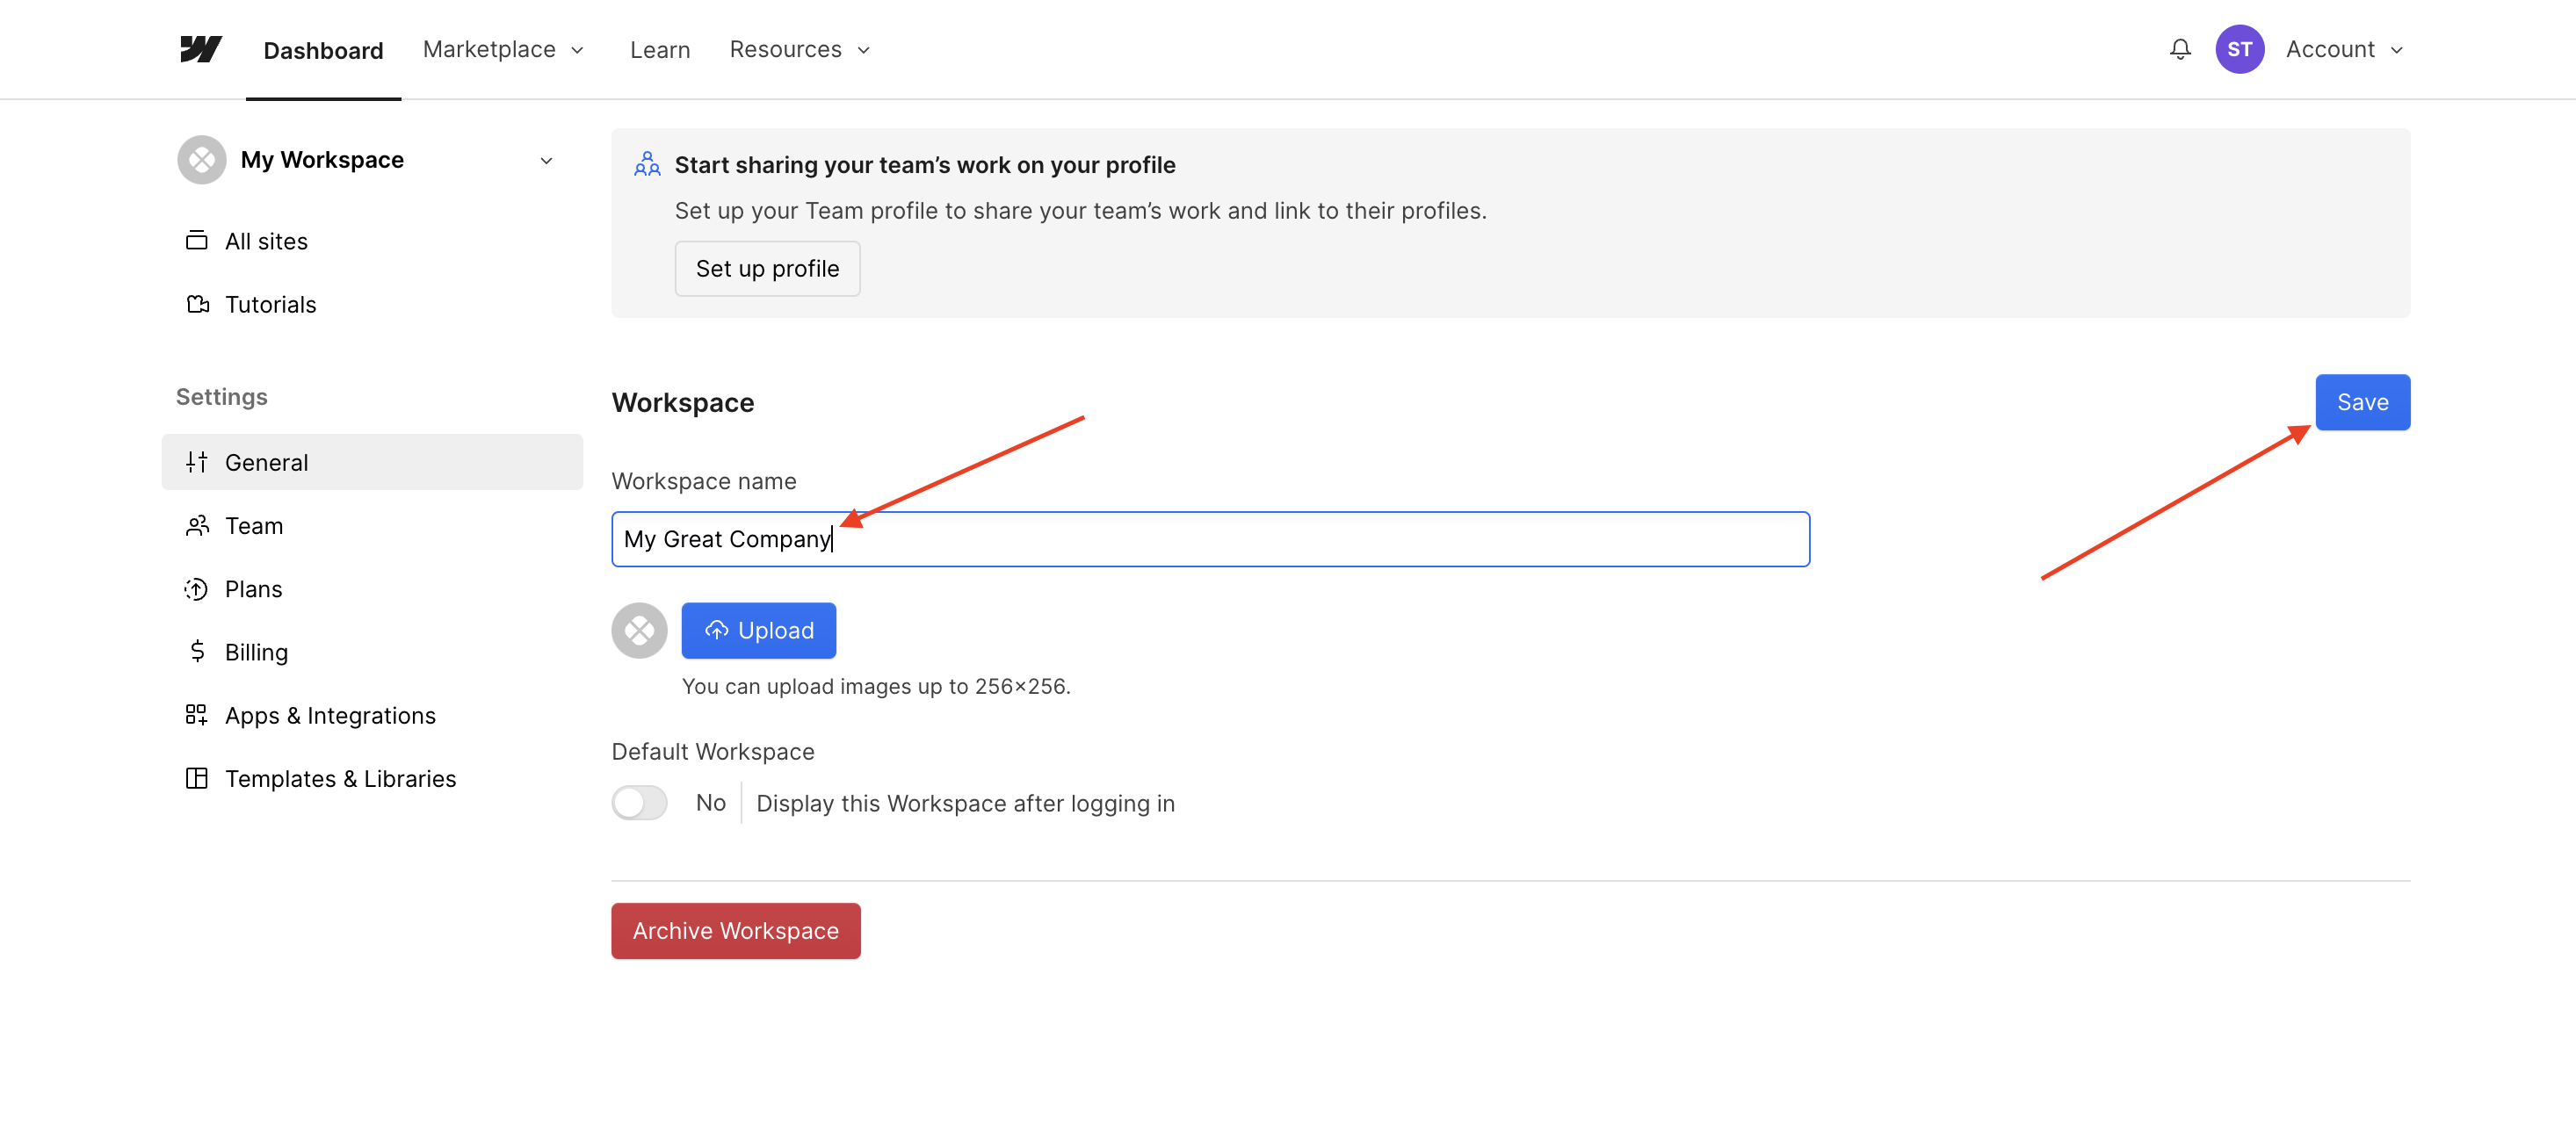Screen dimensions: 2576x1147
Task: Click the cloud upload icon
Action: (716, 630)
